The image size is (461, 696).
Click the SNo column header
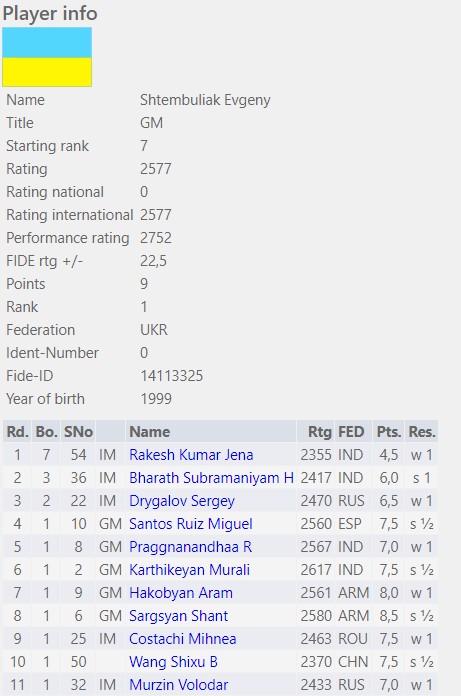(x=78, y=431)
